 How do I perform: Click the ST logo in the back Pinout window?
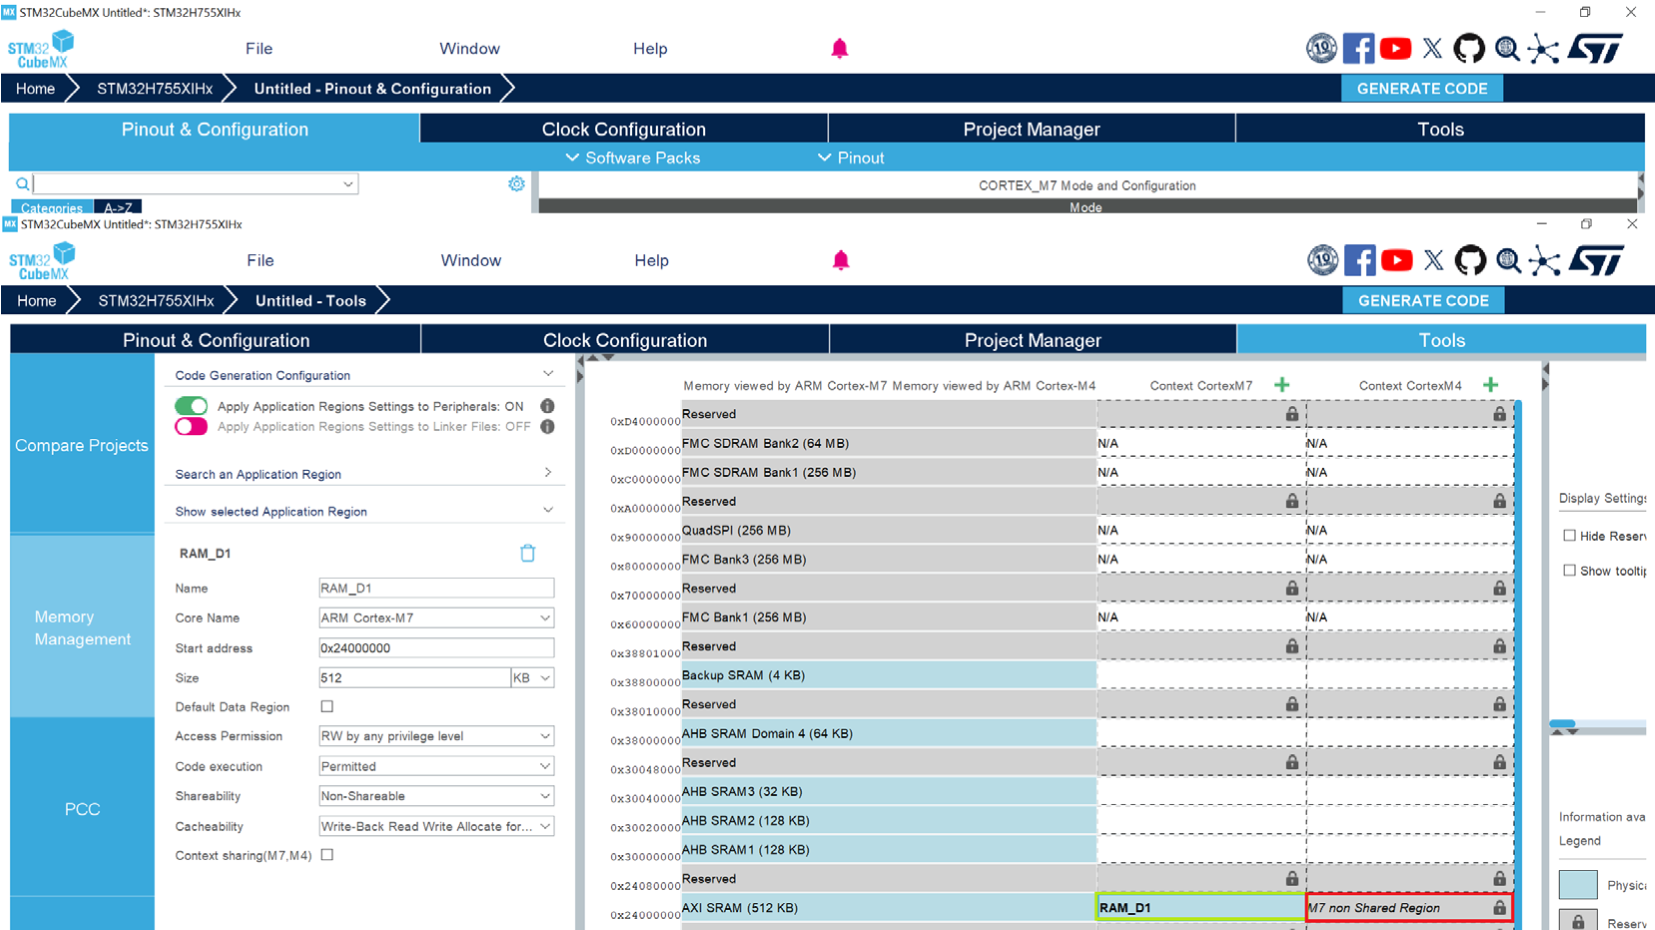coord(1595,49)
